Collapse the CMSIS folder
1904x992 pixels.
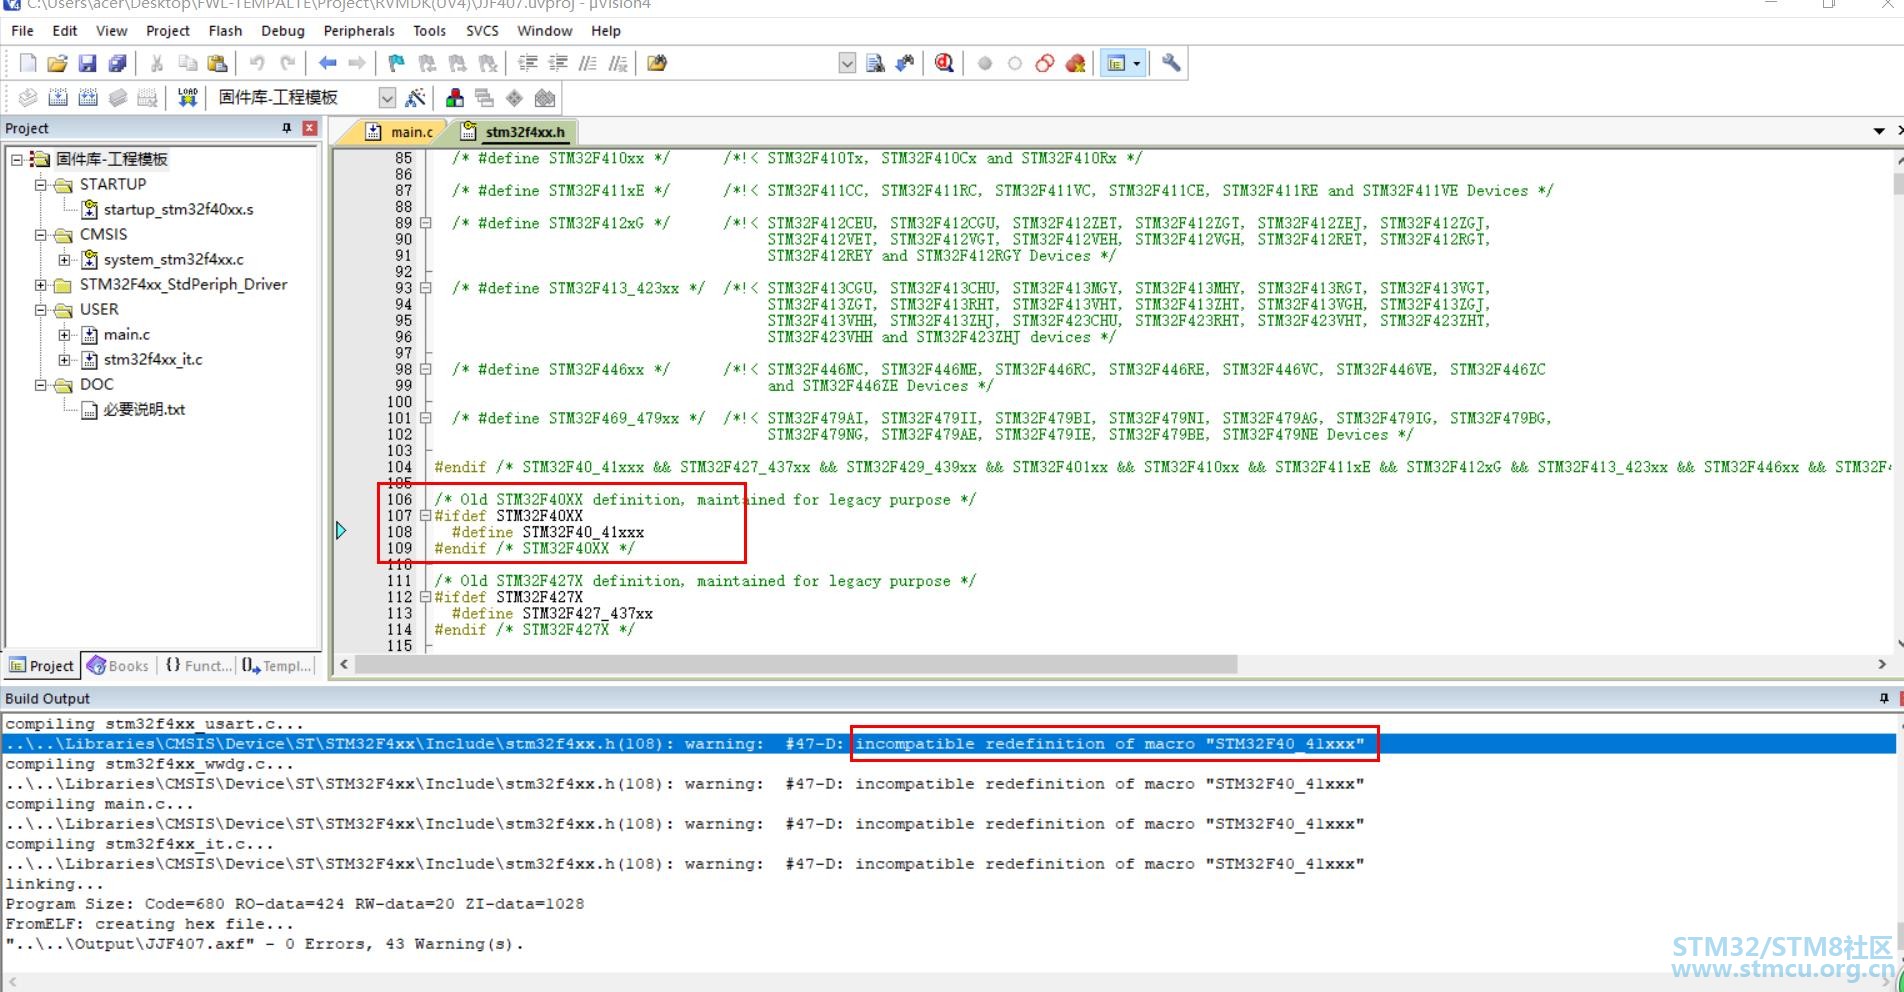(41, 234)
